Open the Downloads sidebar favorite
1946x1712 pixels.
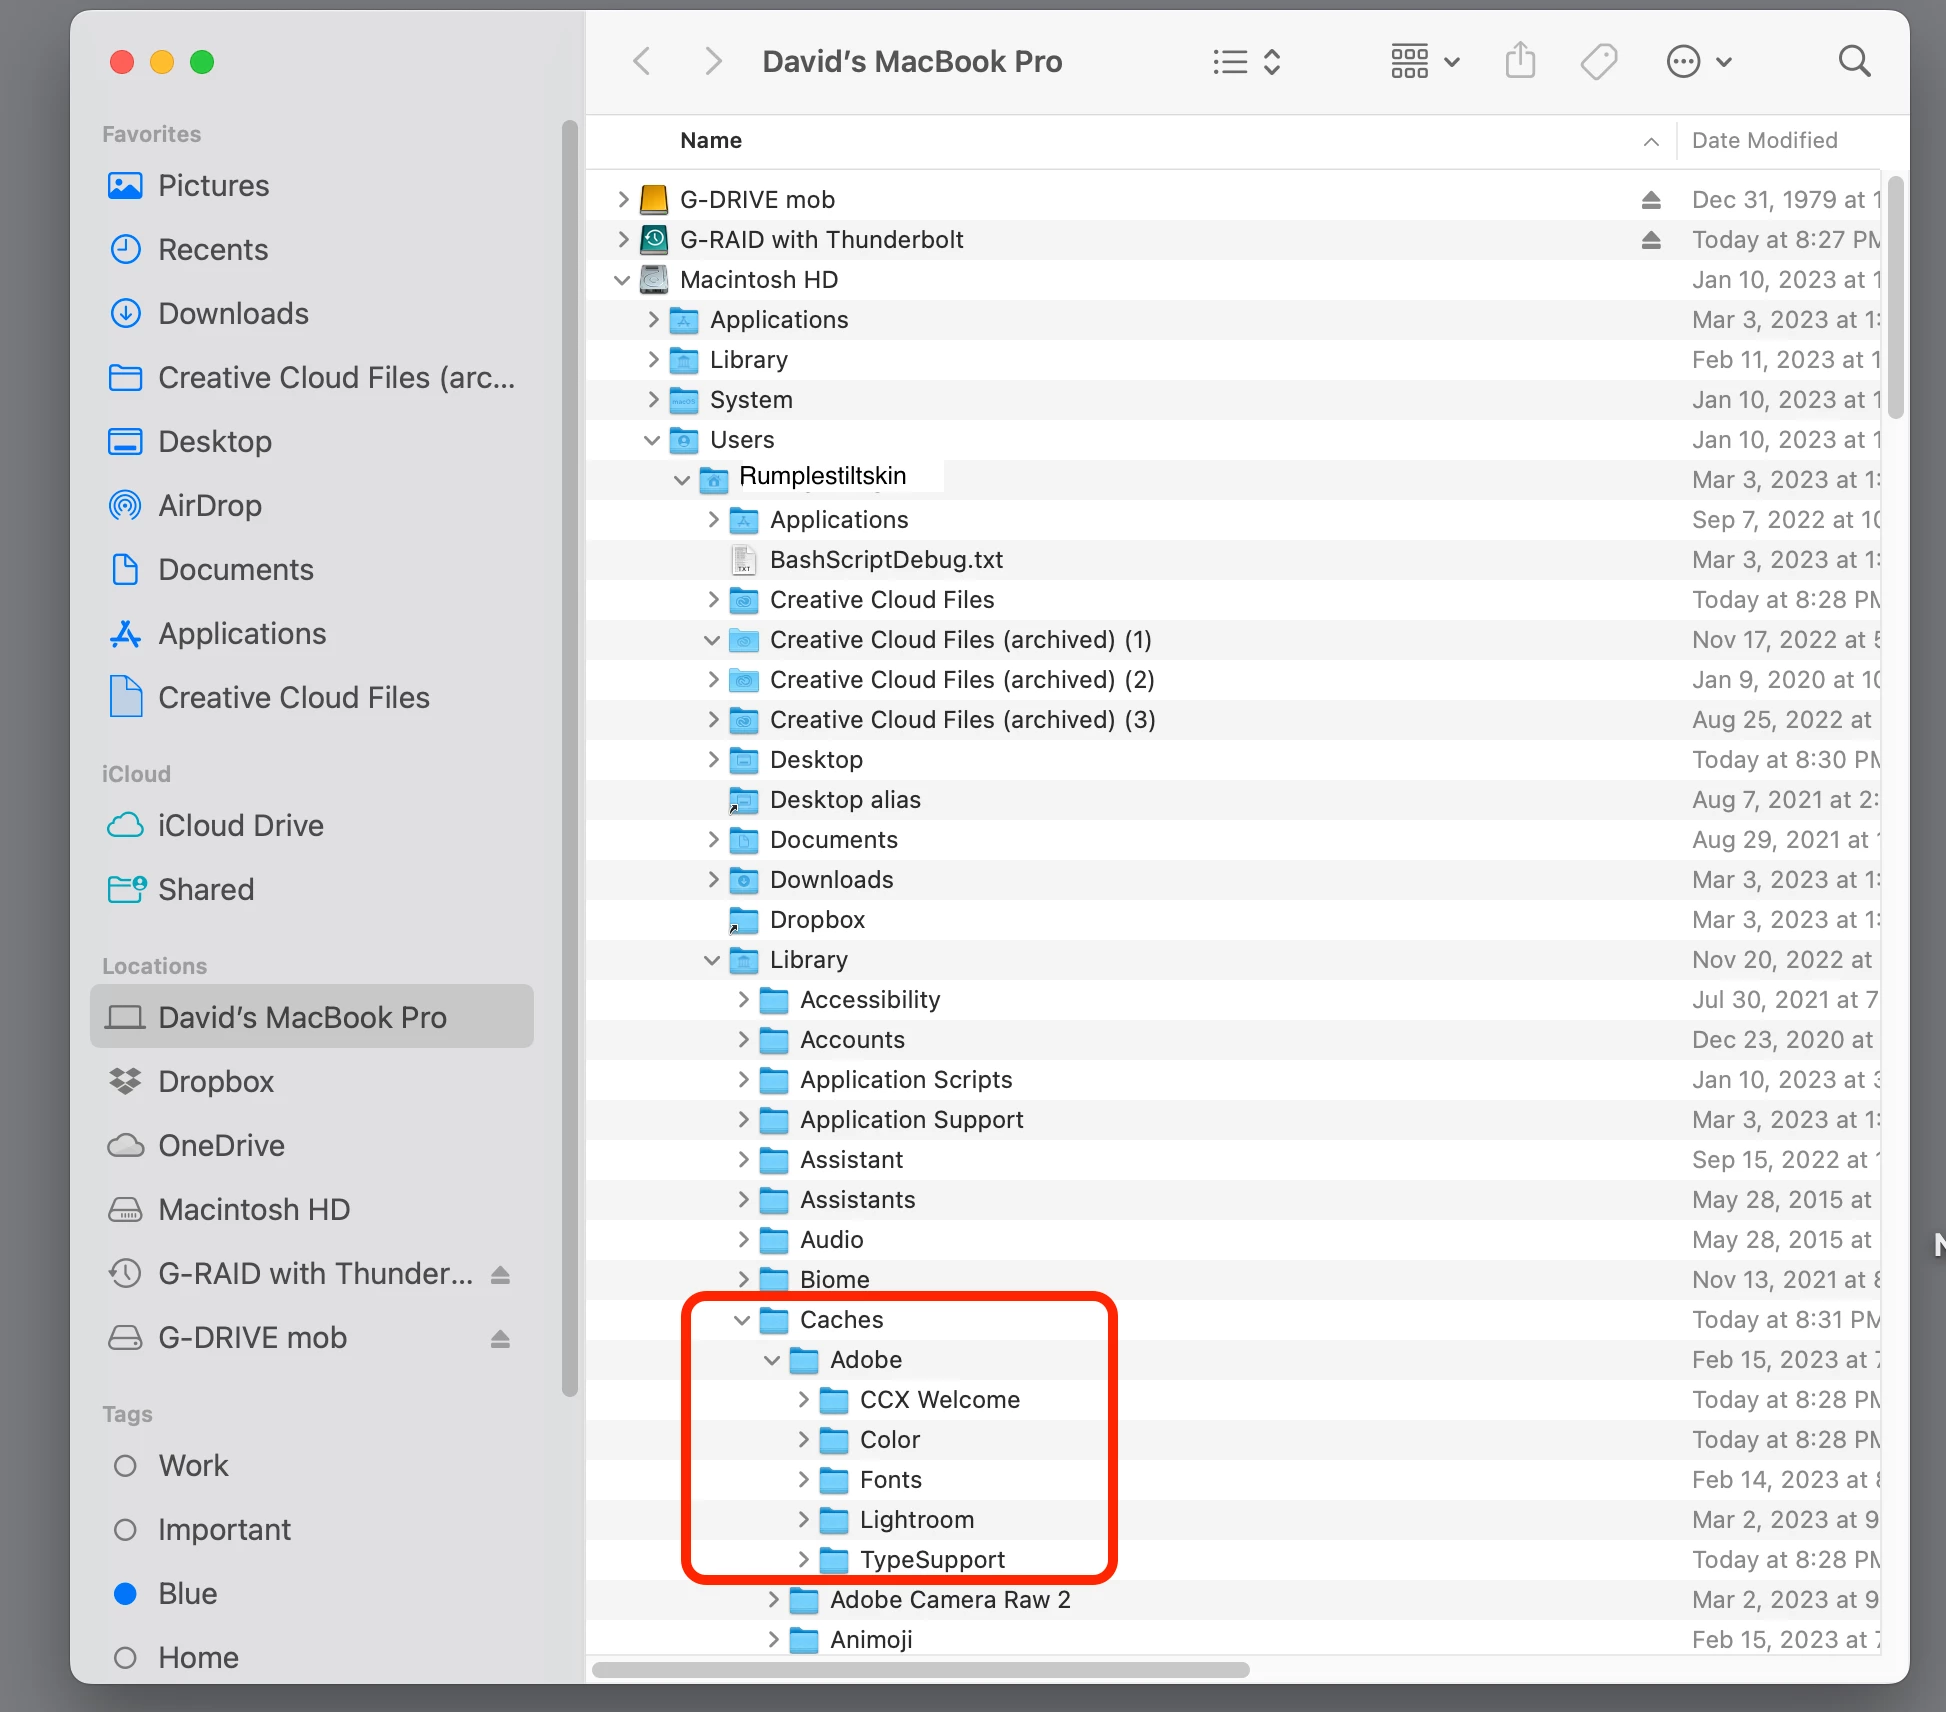coord(233,314)
